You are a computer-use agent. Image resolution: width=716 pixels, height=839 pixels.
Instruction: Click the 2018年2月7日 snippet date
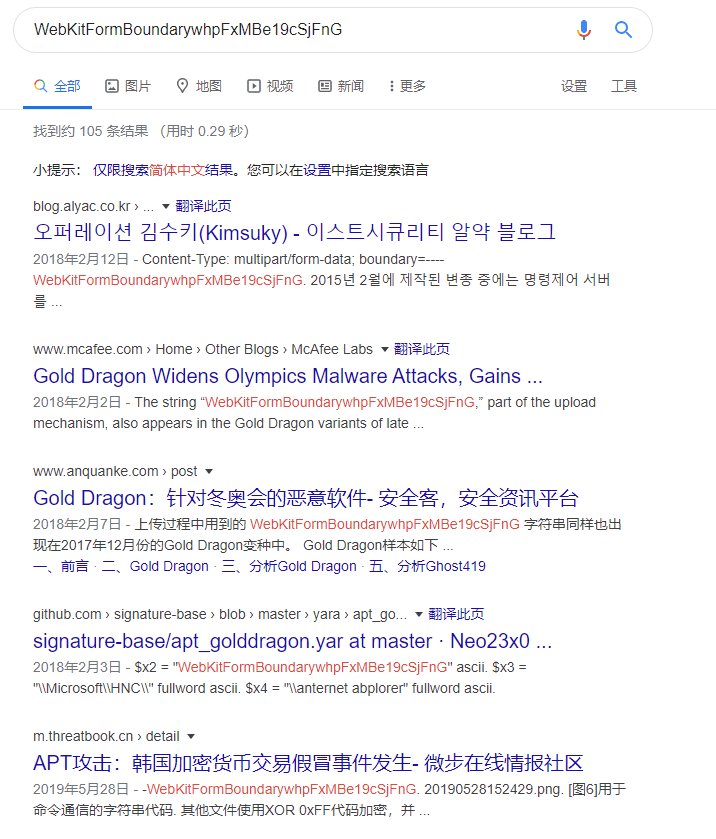(77, 524)
